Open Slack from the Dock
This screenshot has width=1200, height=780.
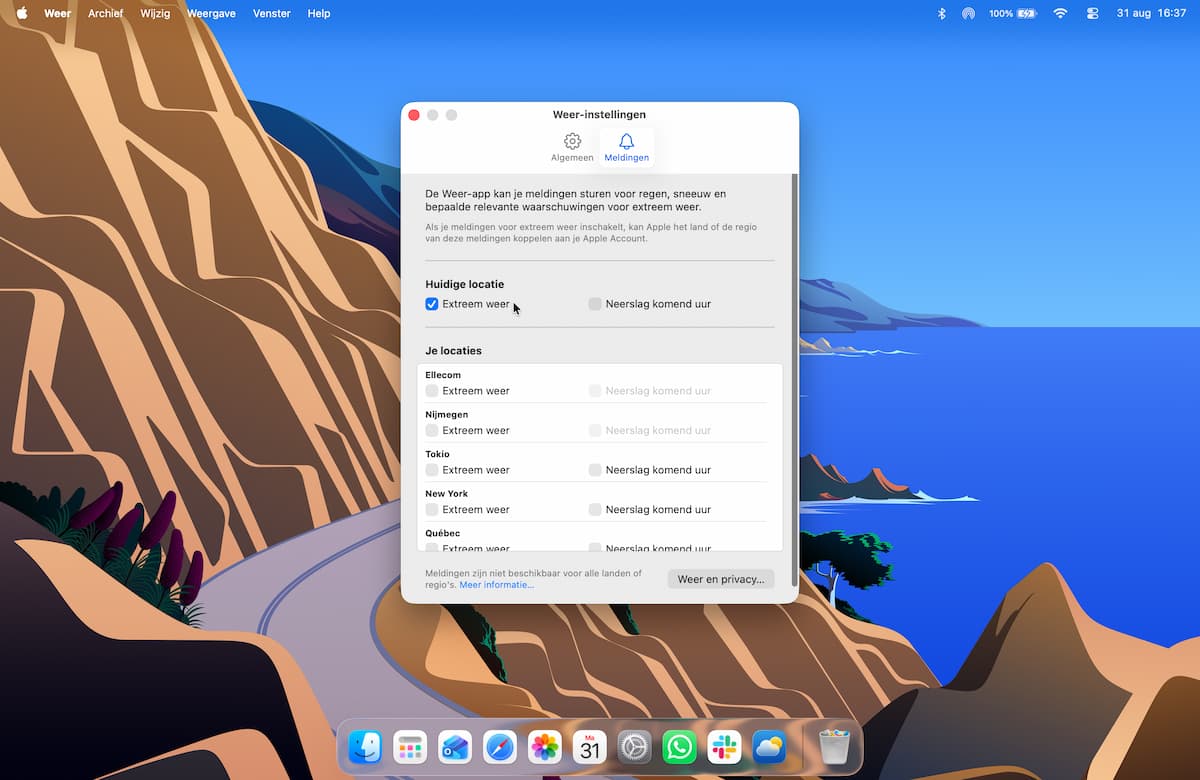(724, 747)
